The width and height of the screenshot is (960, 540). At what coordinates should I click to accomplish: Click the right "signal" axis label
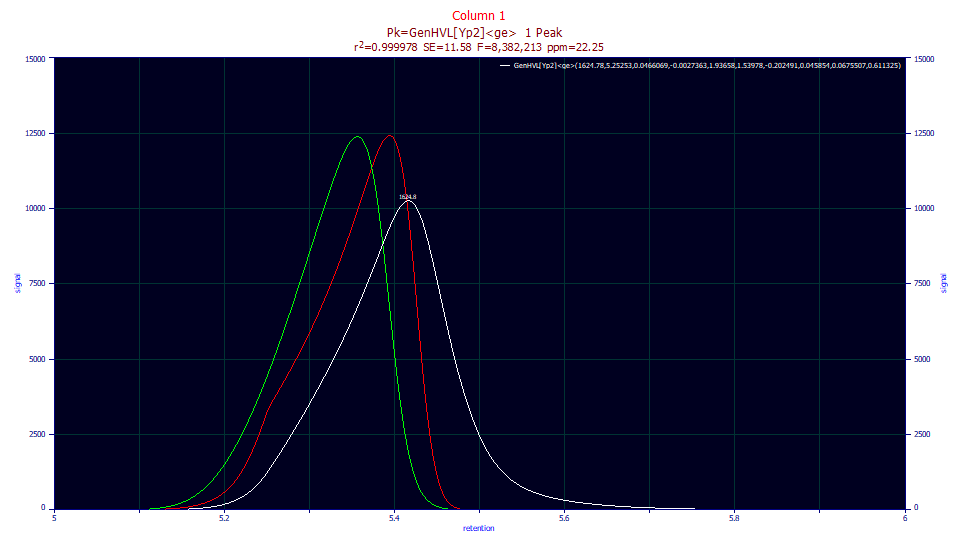pyautogui.click(x=943, y=283)
